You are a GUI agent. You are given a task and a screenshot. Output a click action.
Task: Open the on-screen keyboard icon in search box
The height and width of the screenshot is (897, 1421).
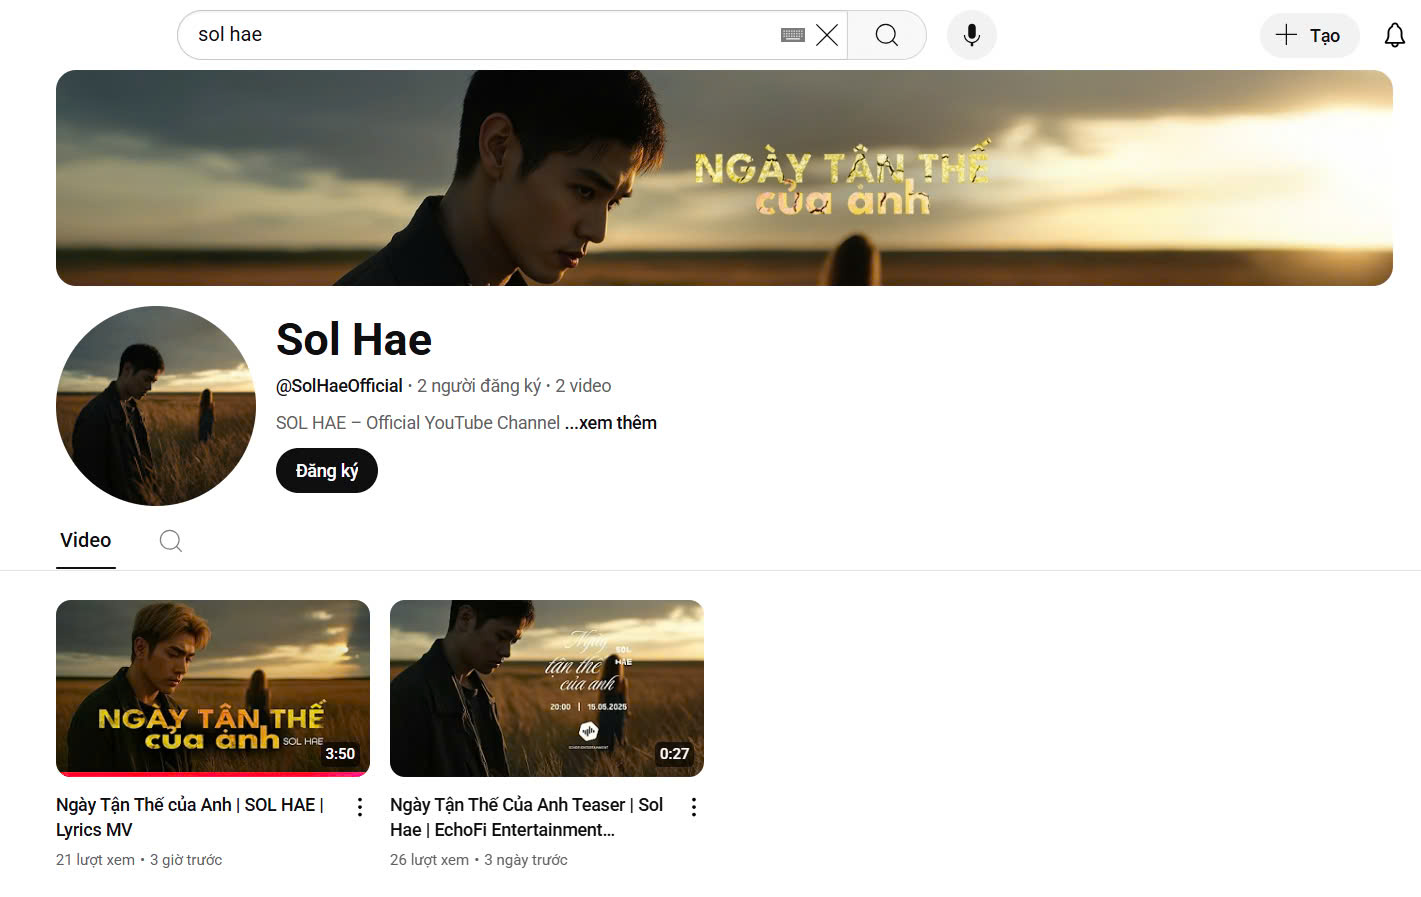coord(793,35)
